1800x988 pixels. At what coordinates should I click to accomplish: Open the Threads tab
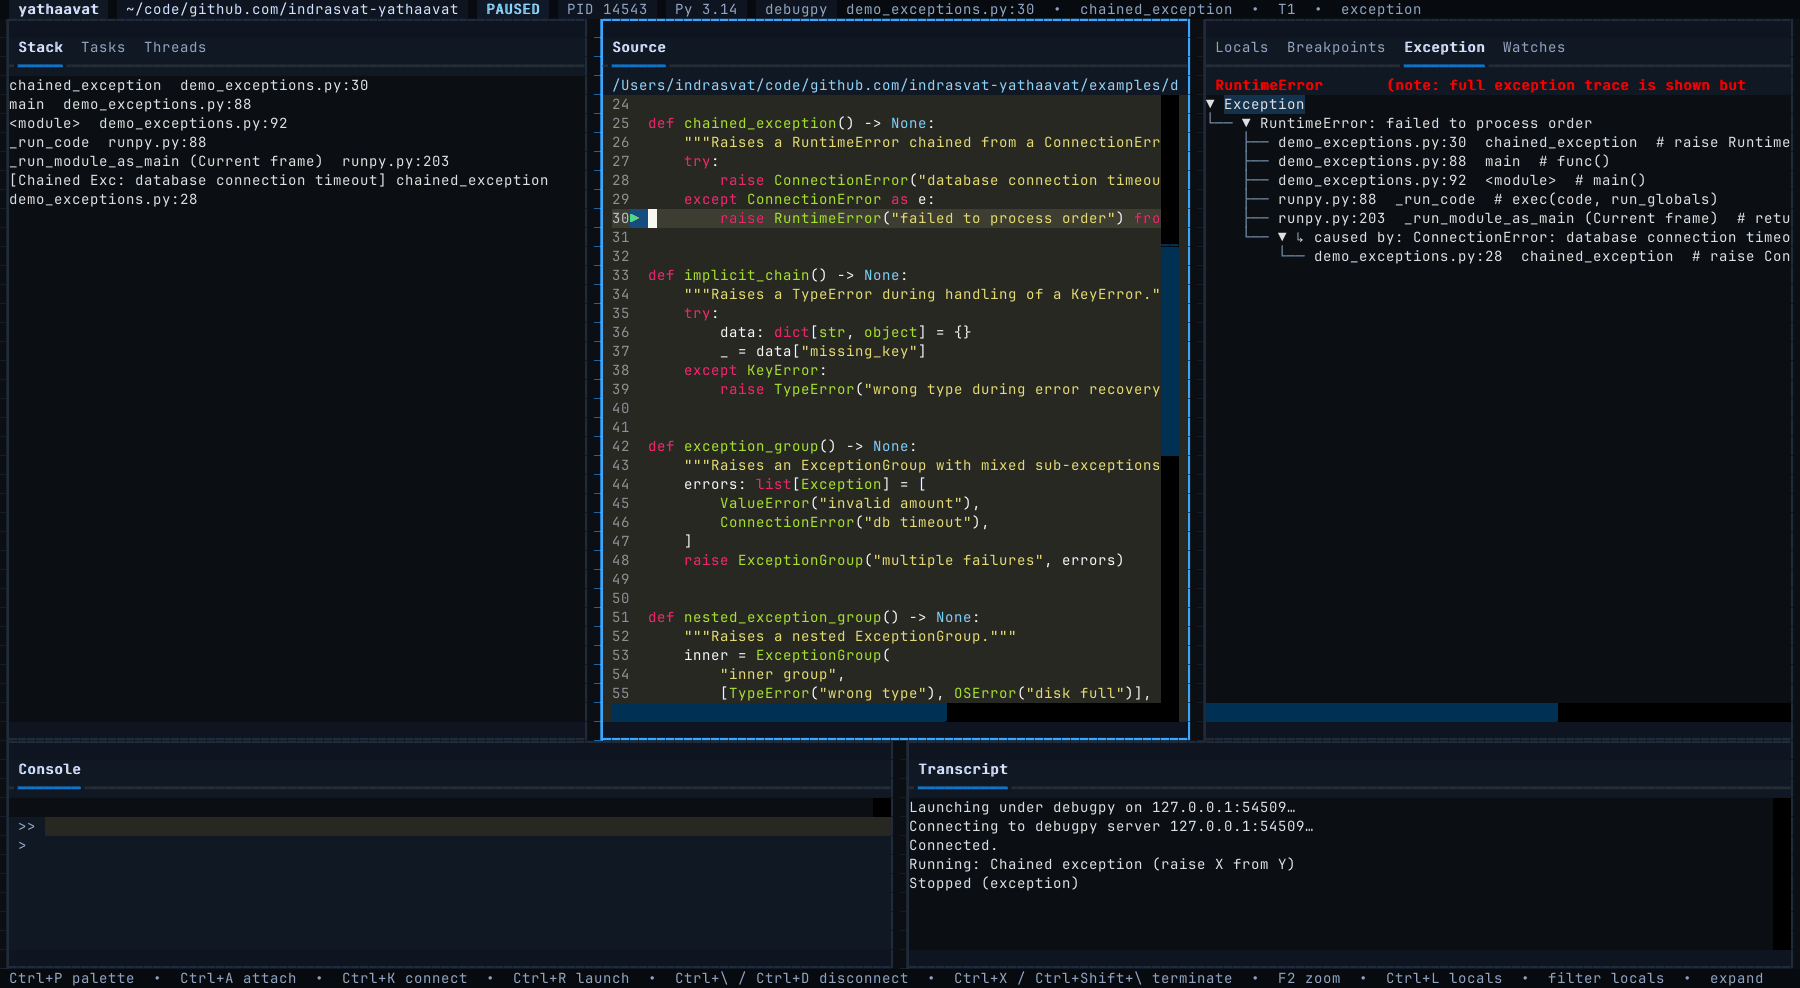tap(175, 47)
